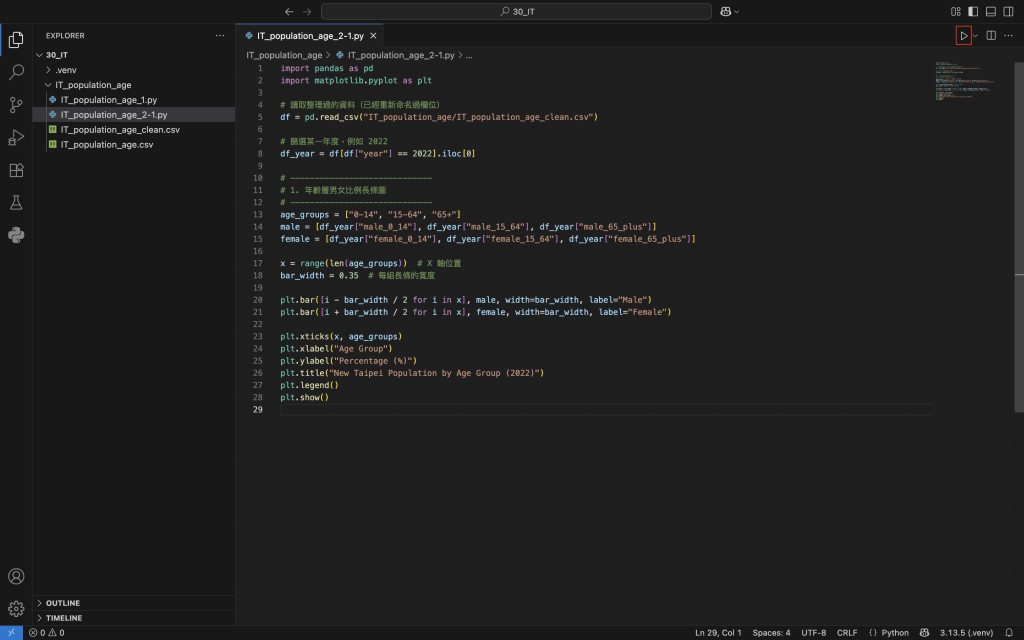The height and width of the screenshot is (640, 1024).
Task: Toggle the bottom panel visibility
Action: coord(990,11)
